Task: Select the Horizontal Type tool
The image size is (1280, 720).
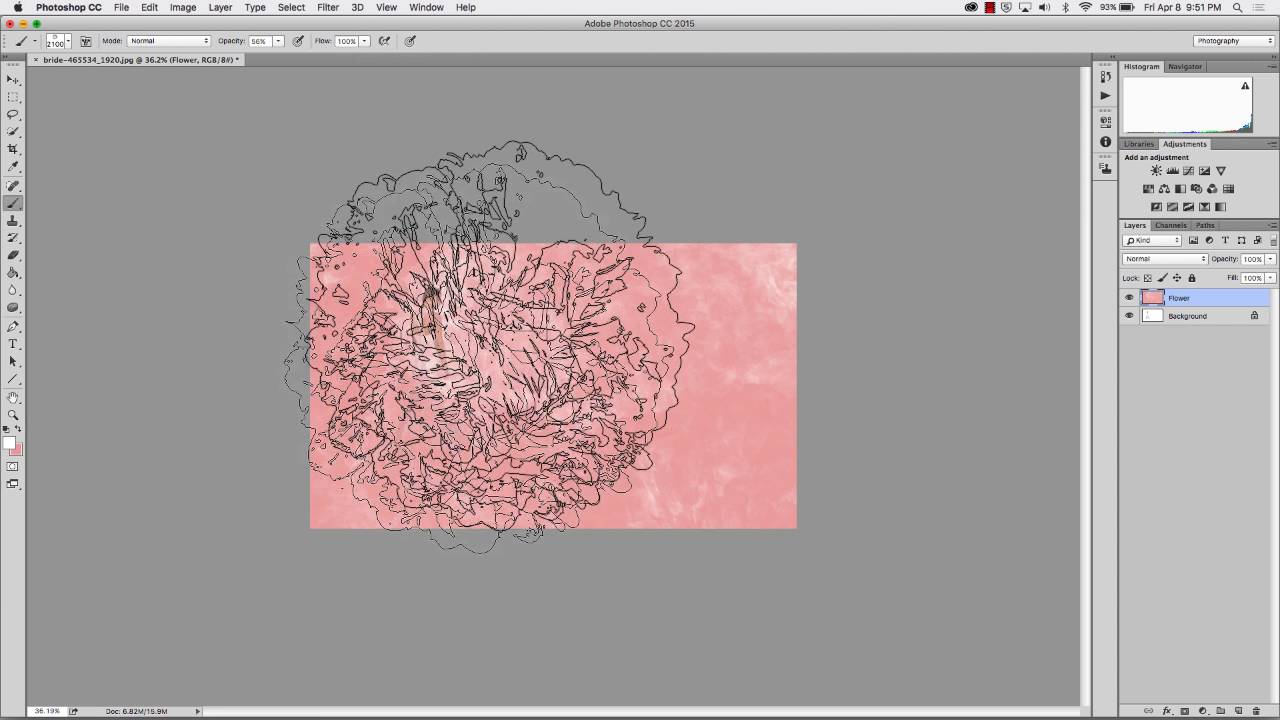Action: click(x=13, y=344)
